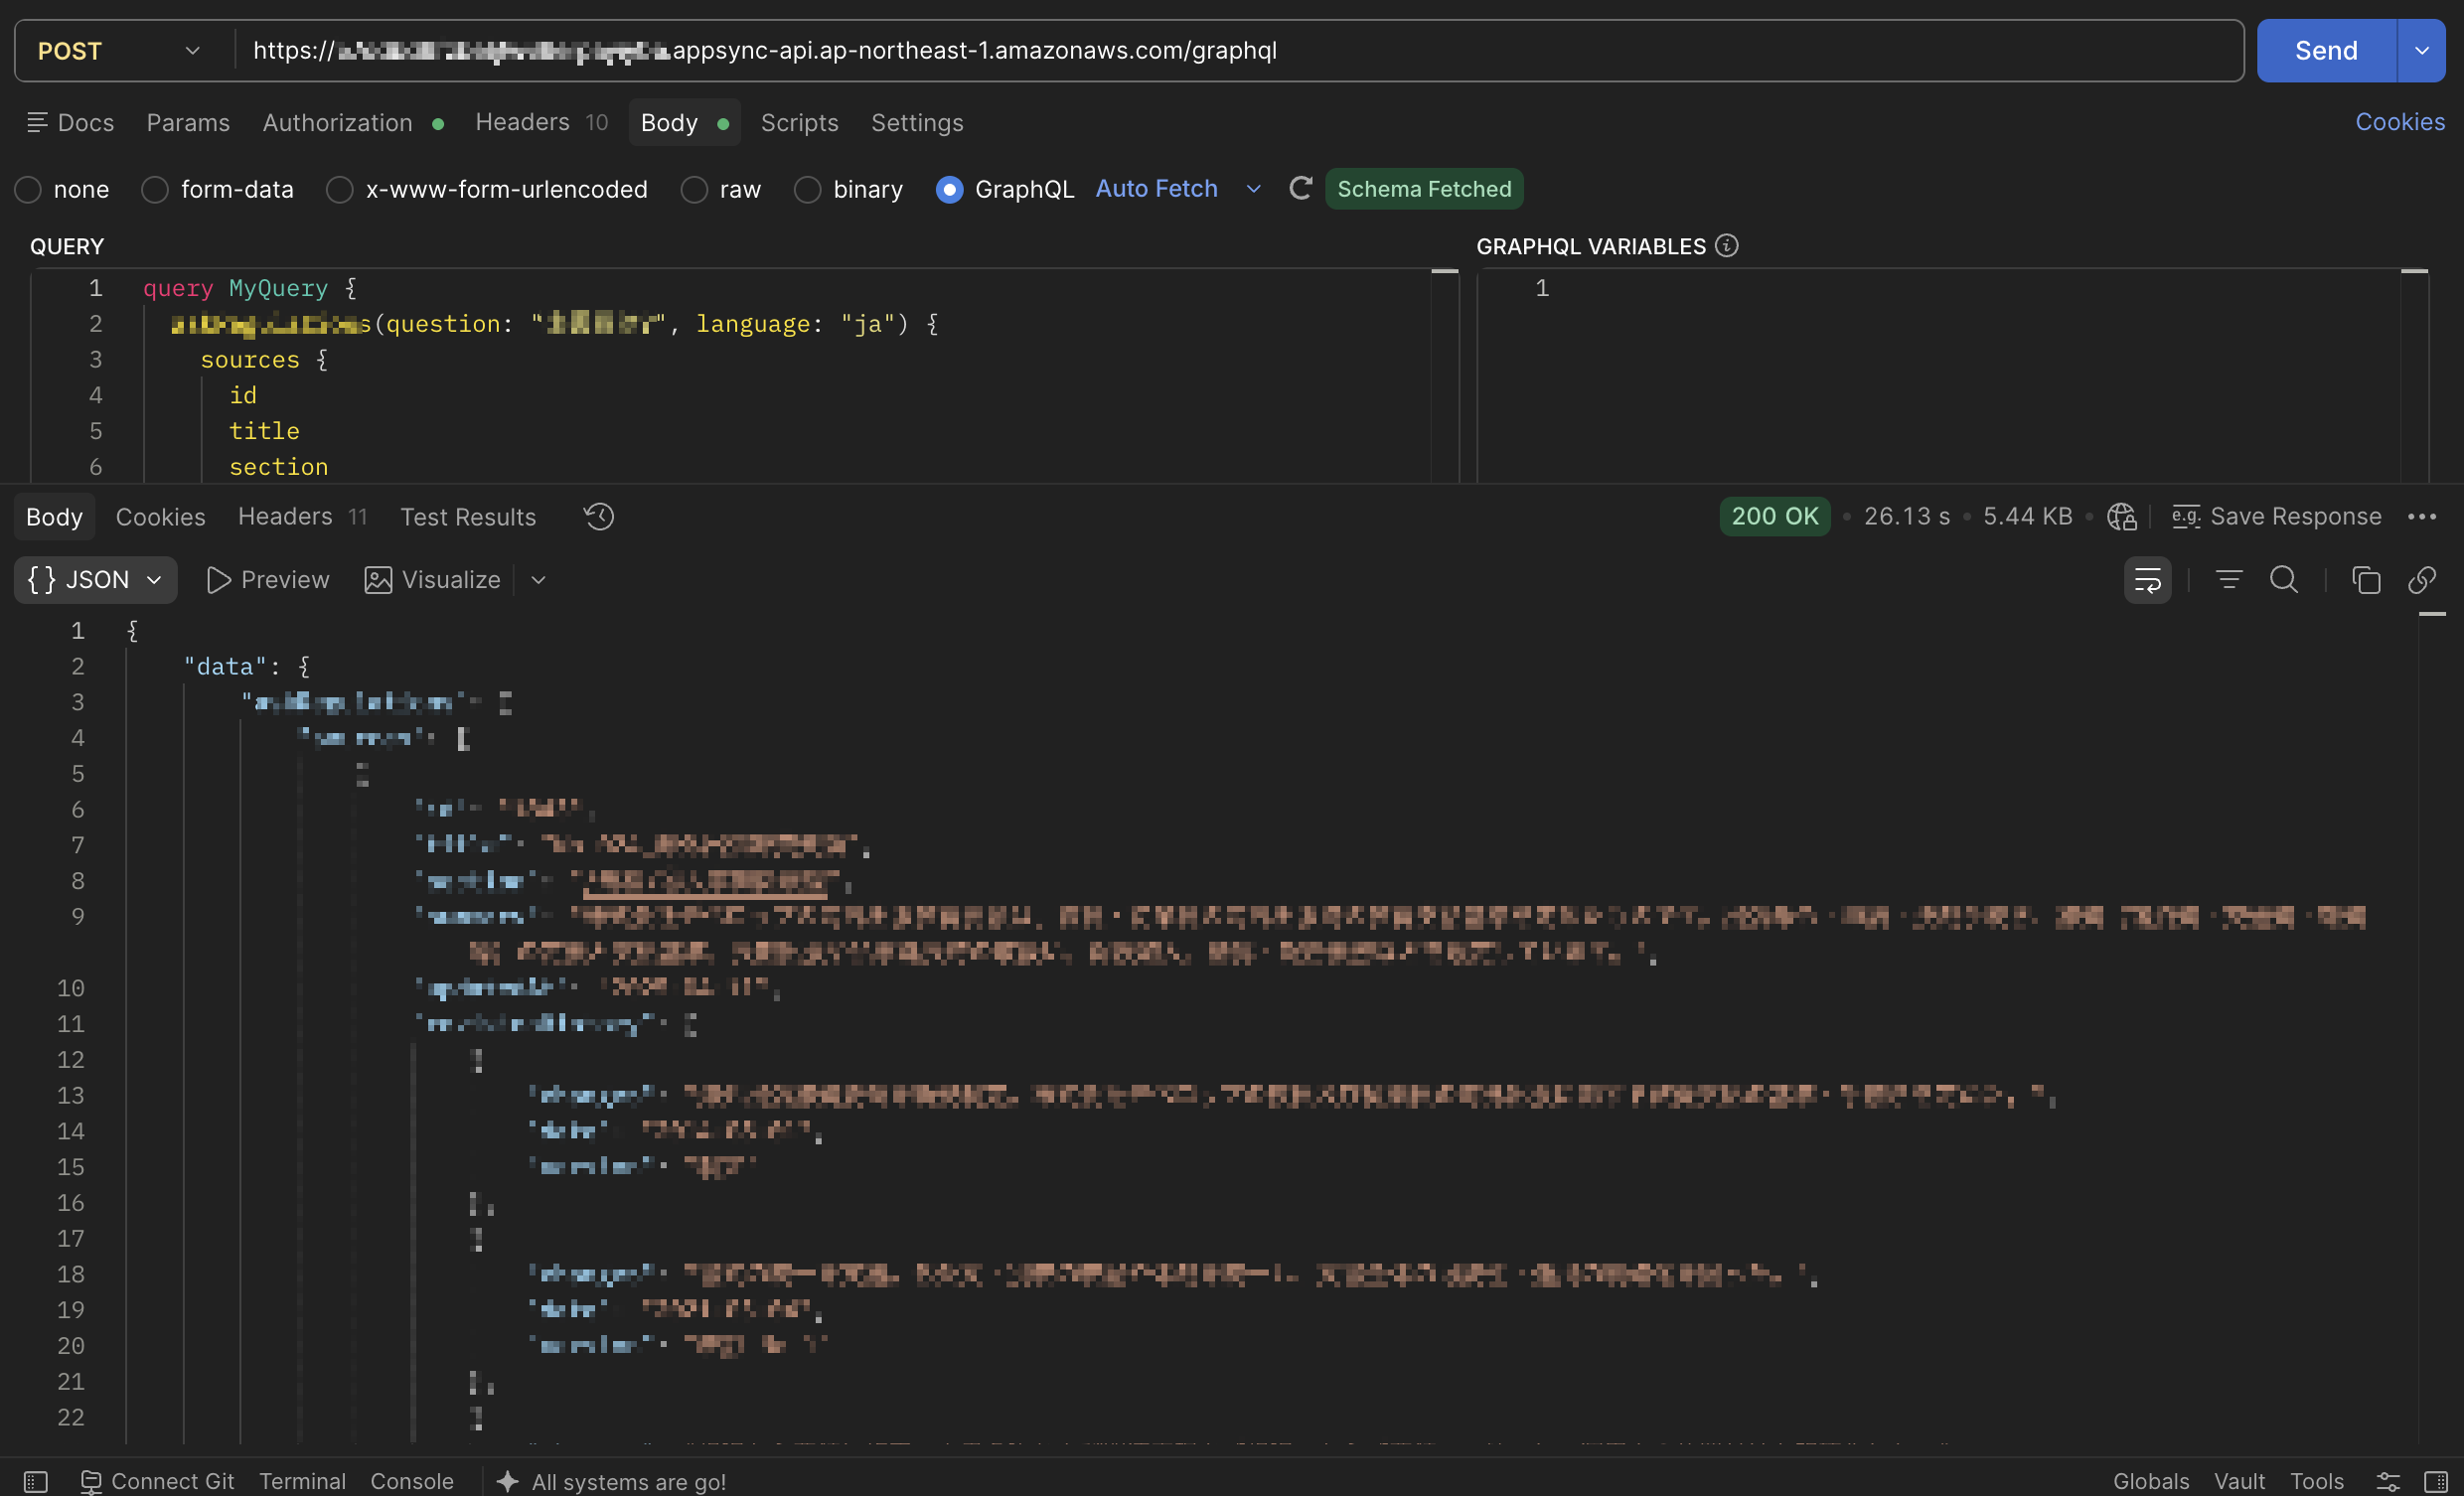
Task: Switch to the Params tab
Action: [188, 123]
